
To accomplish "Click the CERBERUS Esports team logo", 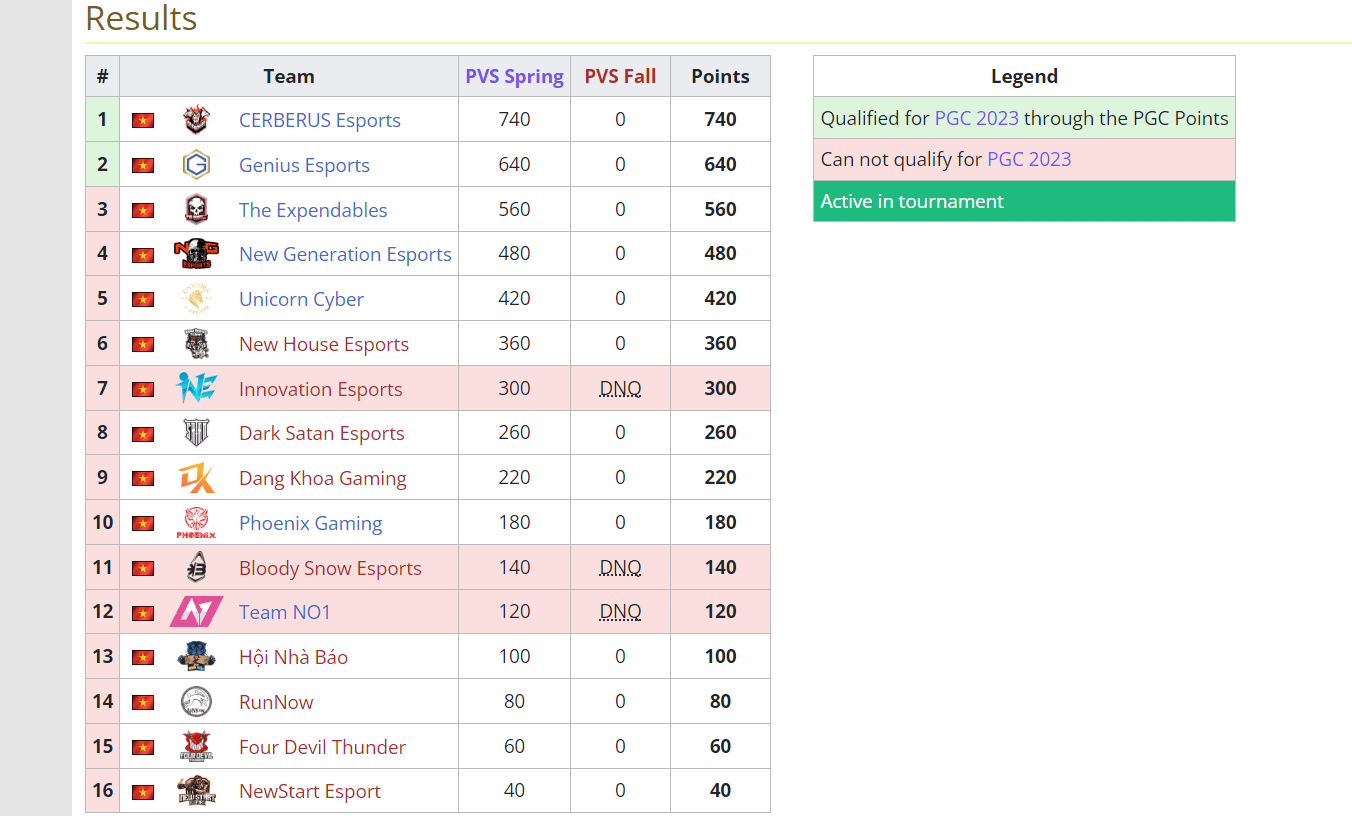I will pyautogui.click(x=196, y=120).
